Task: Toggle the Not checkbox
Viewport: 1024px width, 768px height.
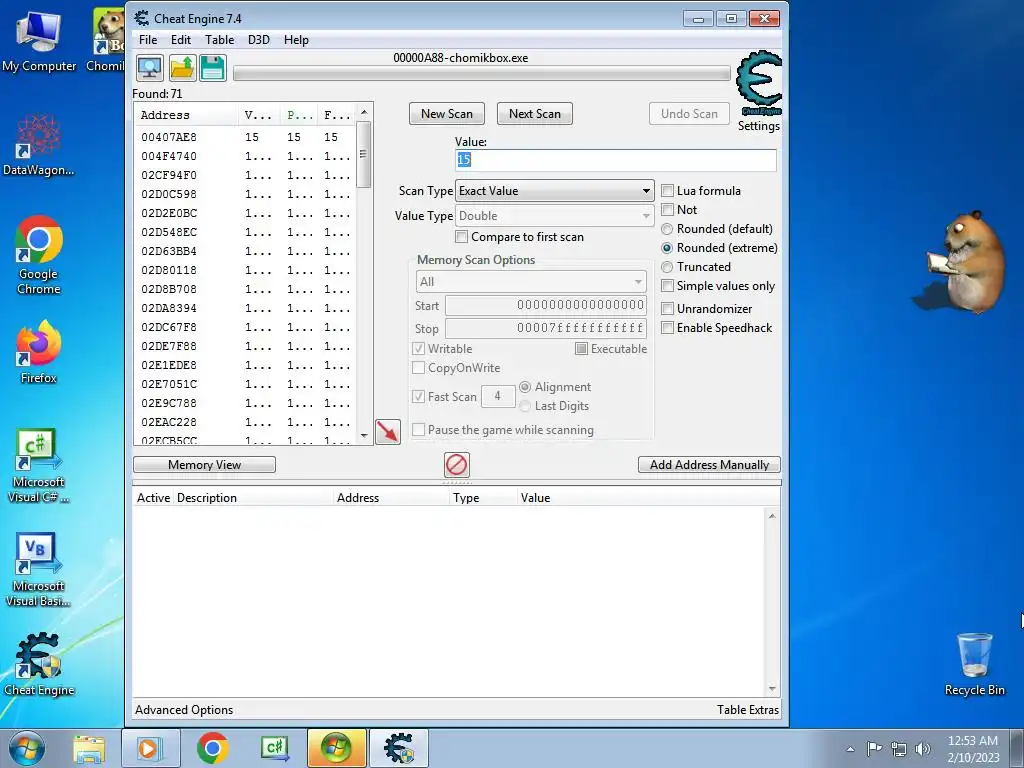Action: [667, 210]
